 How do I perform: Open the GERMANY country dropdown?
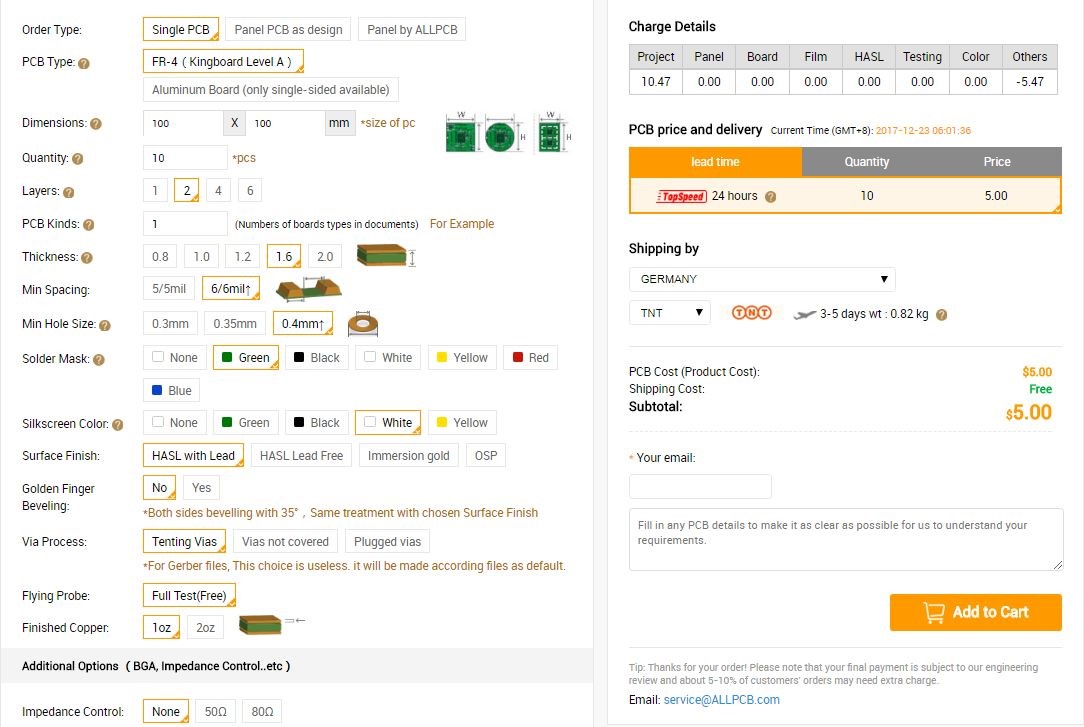coord(762,279)
